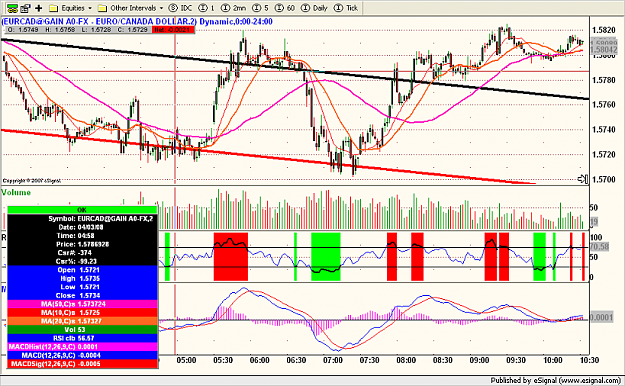Screen dimensions: 625x386
Task: Click the RSI value row in data window
Action: pyautogui.click(x=82, y=338)
